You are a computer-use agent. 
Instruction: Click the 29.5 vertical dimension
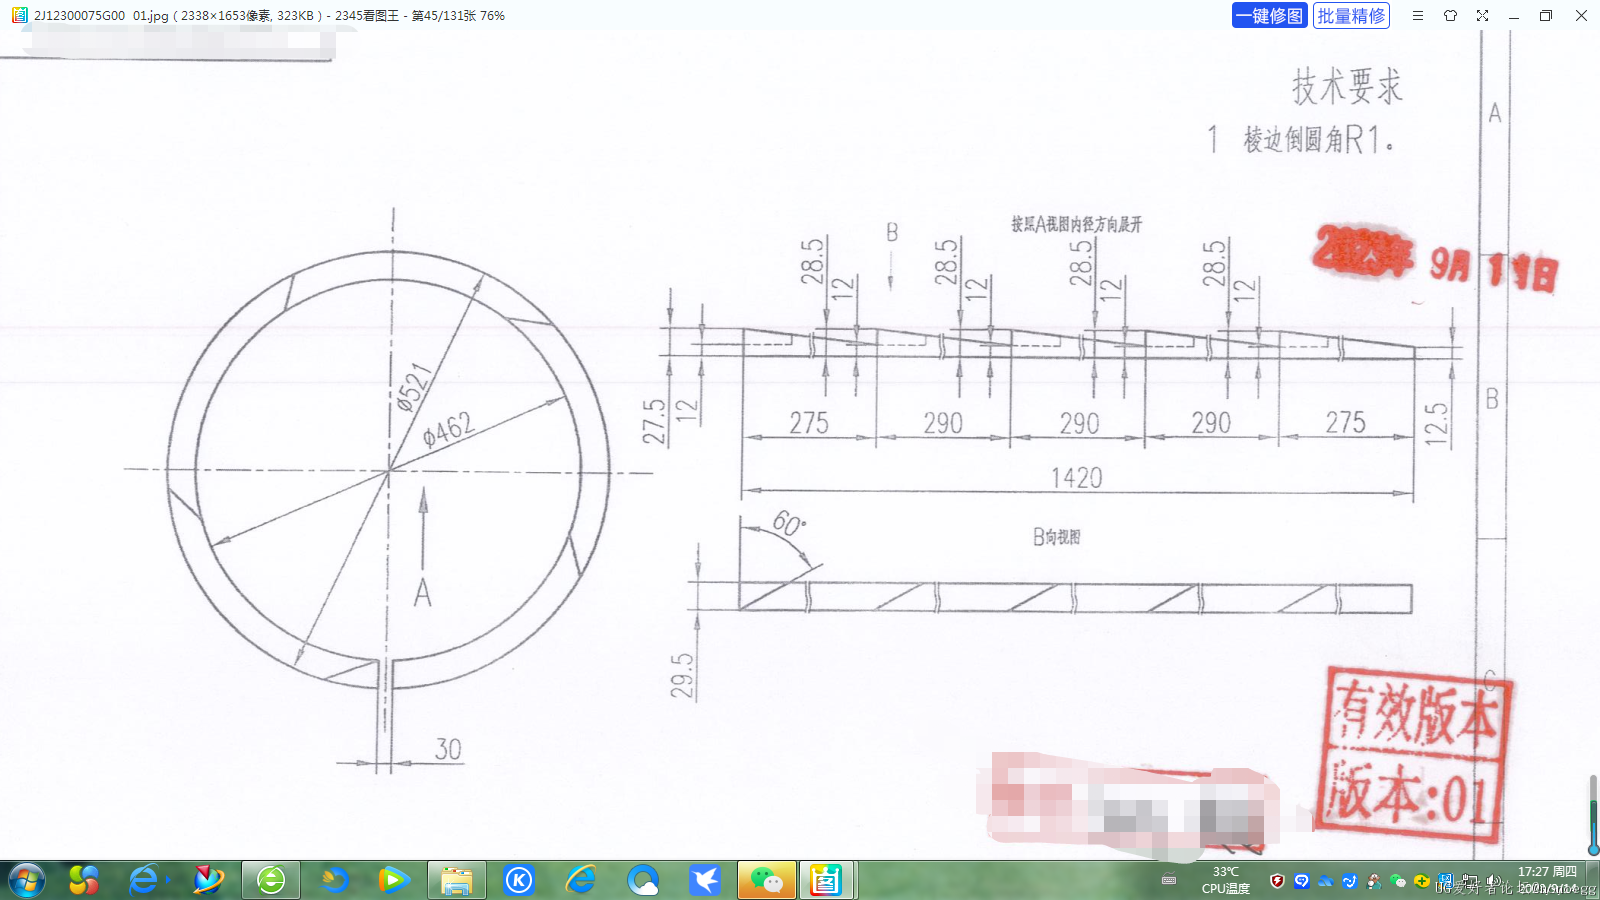[x=682, y=675]
